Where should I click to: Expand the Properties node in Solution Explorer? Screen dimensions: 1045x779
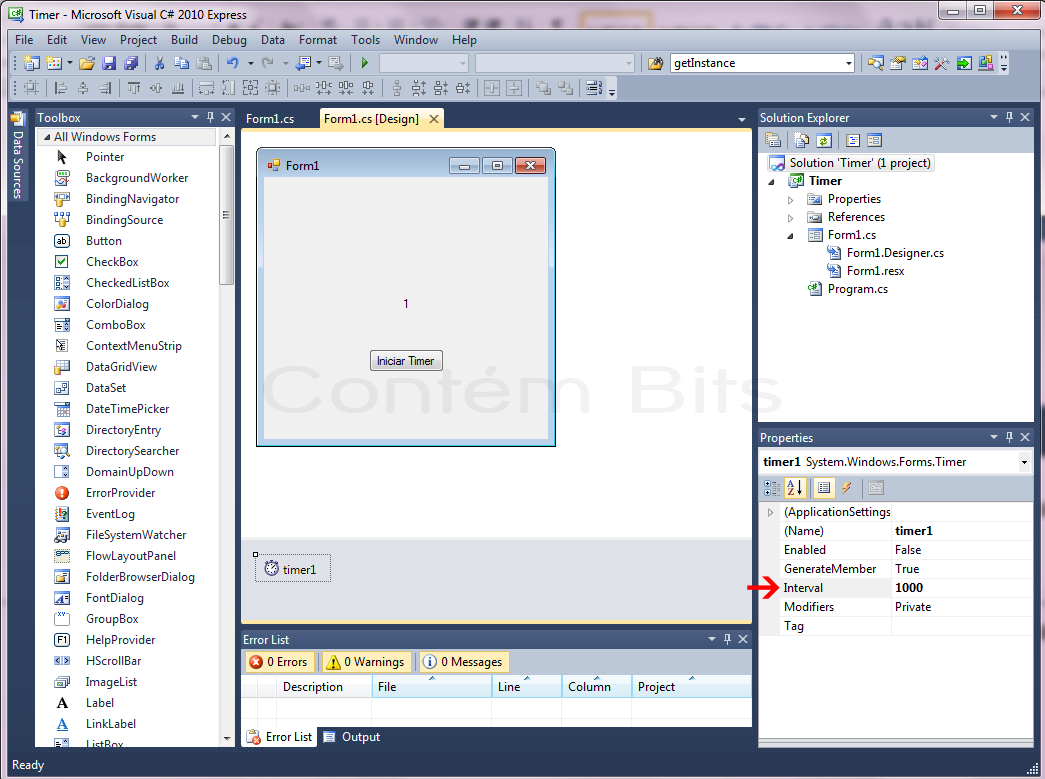pos(790,200)
